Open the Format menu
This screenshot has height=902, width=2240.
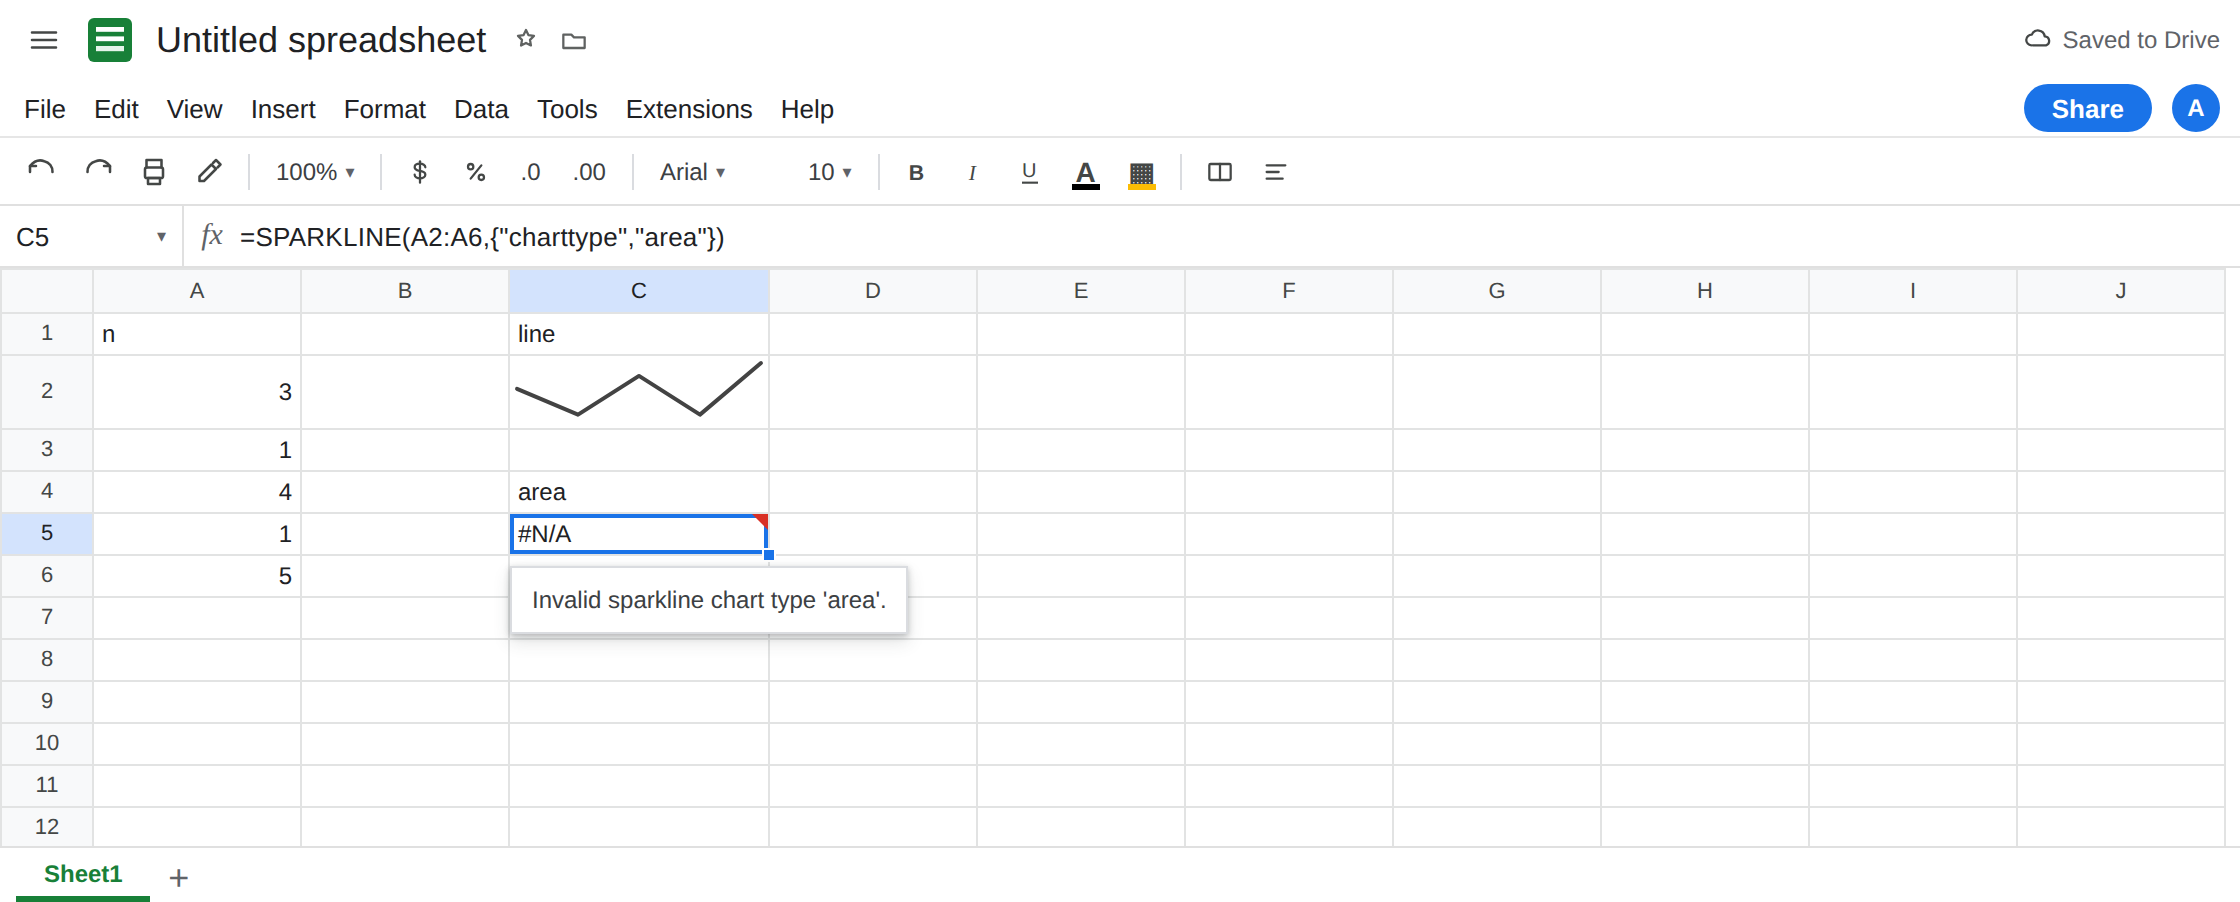tap(385, 109)
